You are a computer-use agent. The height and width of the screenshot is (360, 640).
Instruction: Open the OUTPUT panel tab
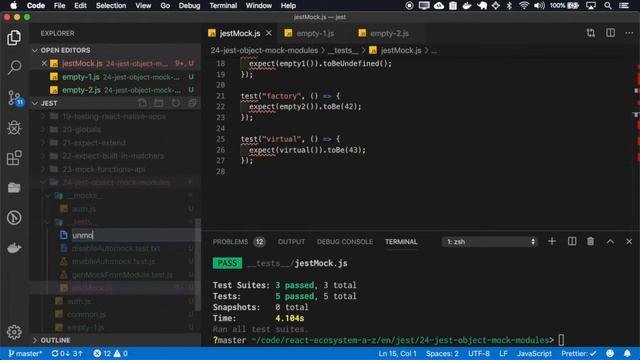291,242
